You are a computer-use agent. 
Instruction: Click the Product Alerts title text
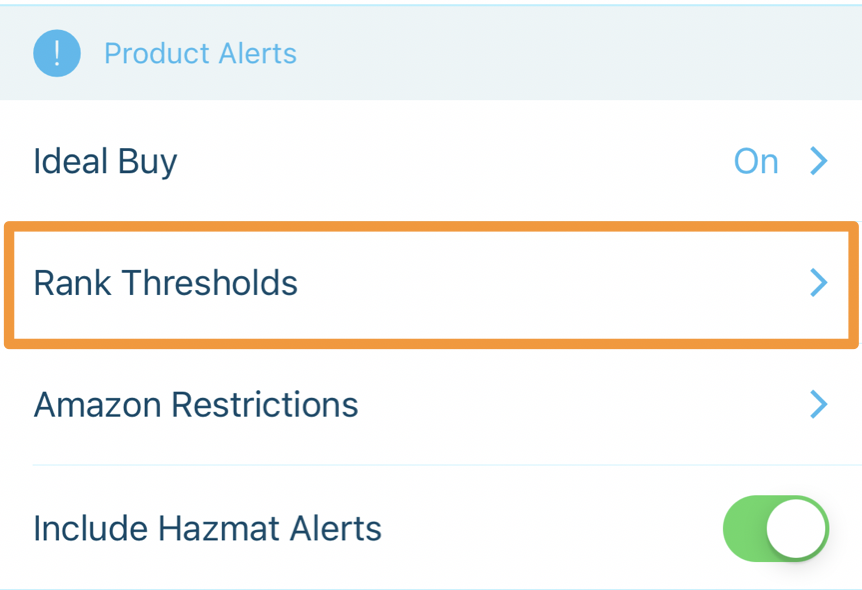point(200,53)
